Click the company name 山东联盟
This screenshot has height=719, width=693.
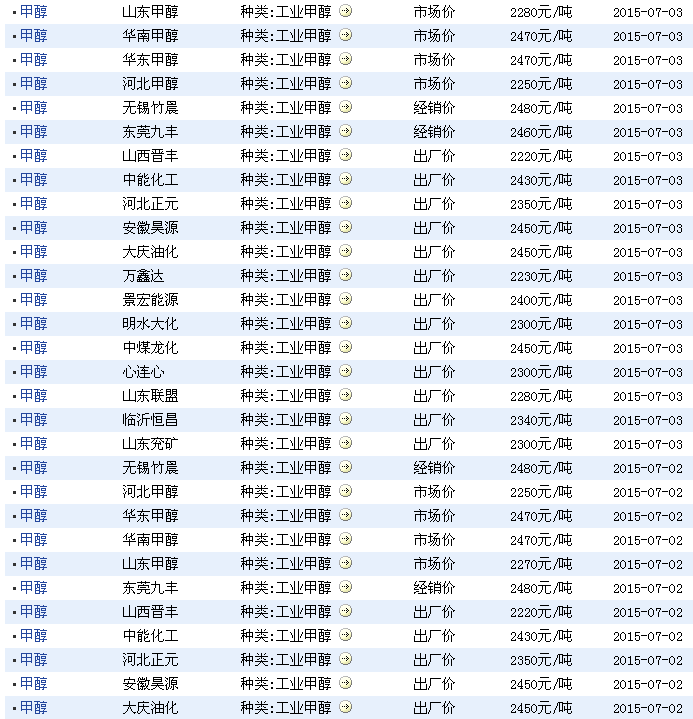[x=150, y=396]
